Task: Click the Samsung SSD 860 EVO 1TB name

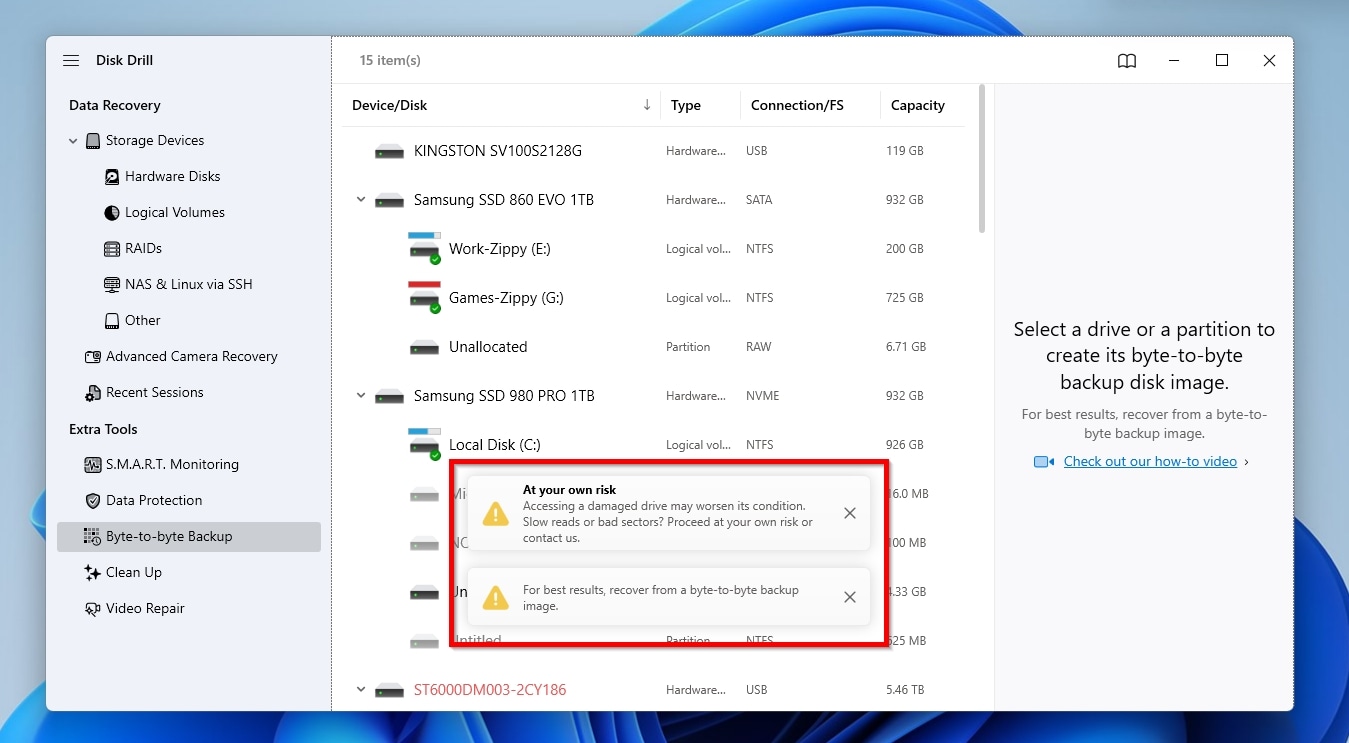Action: click(x=504, y=200)
